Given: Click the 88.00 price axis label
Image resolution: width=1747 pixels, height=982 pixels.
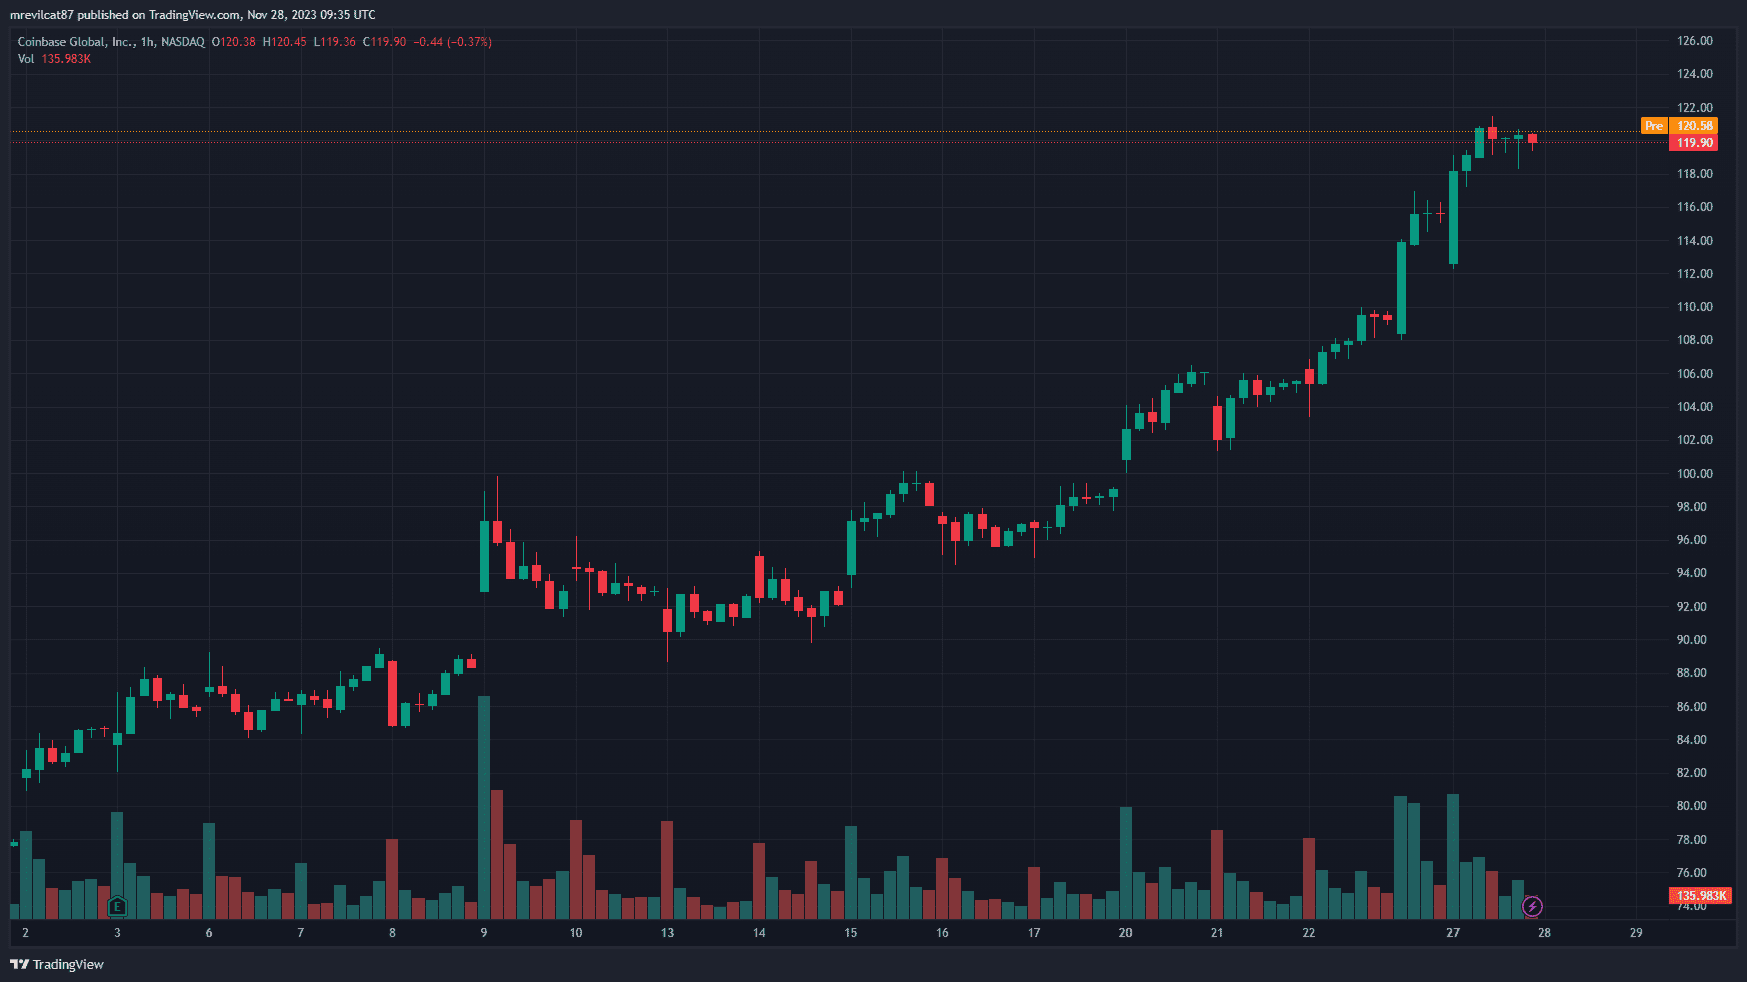Looking at the screenshot, I should [x=1691, y=673].
